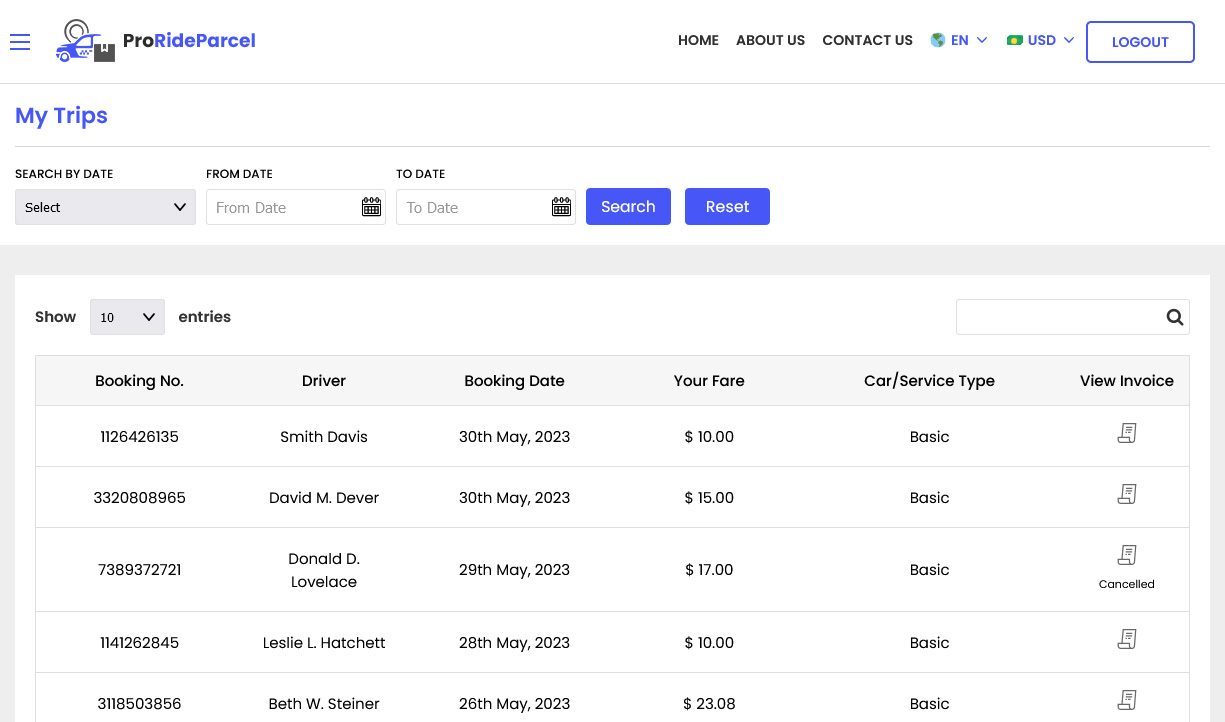The image size is (1225, 722).
Task: Sort by Booking No. column header
Action: click(139, 381)
